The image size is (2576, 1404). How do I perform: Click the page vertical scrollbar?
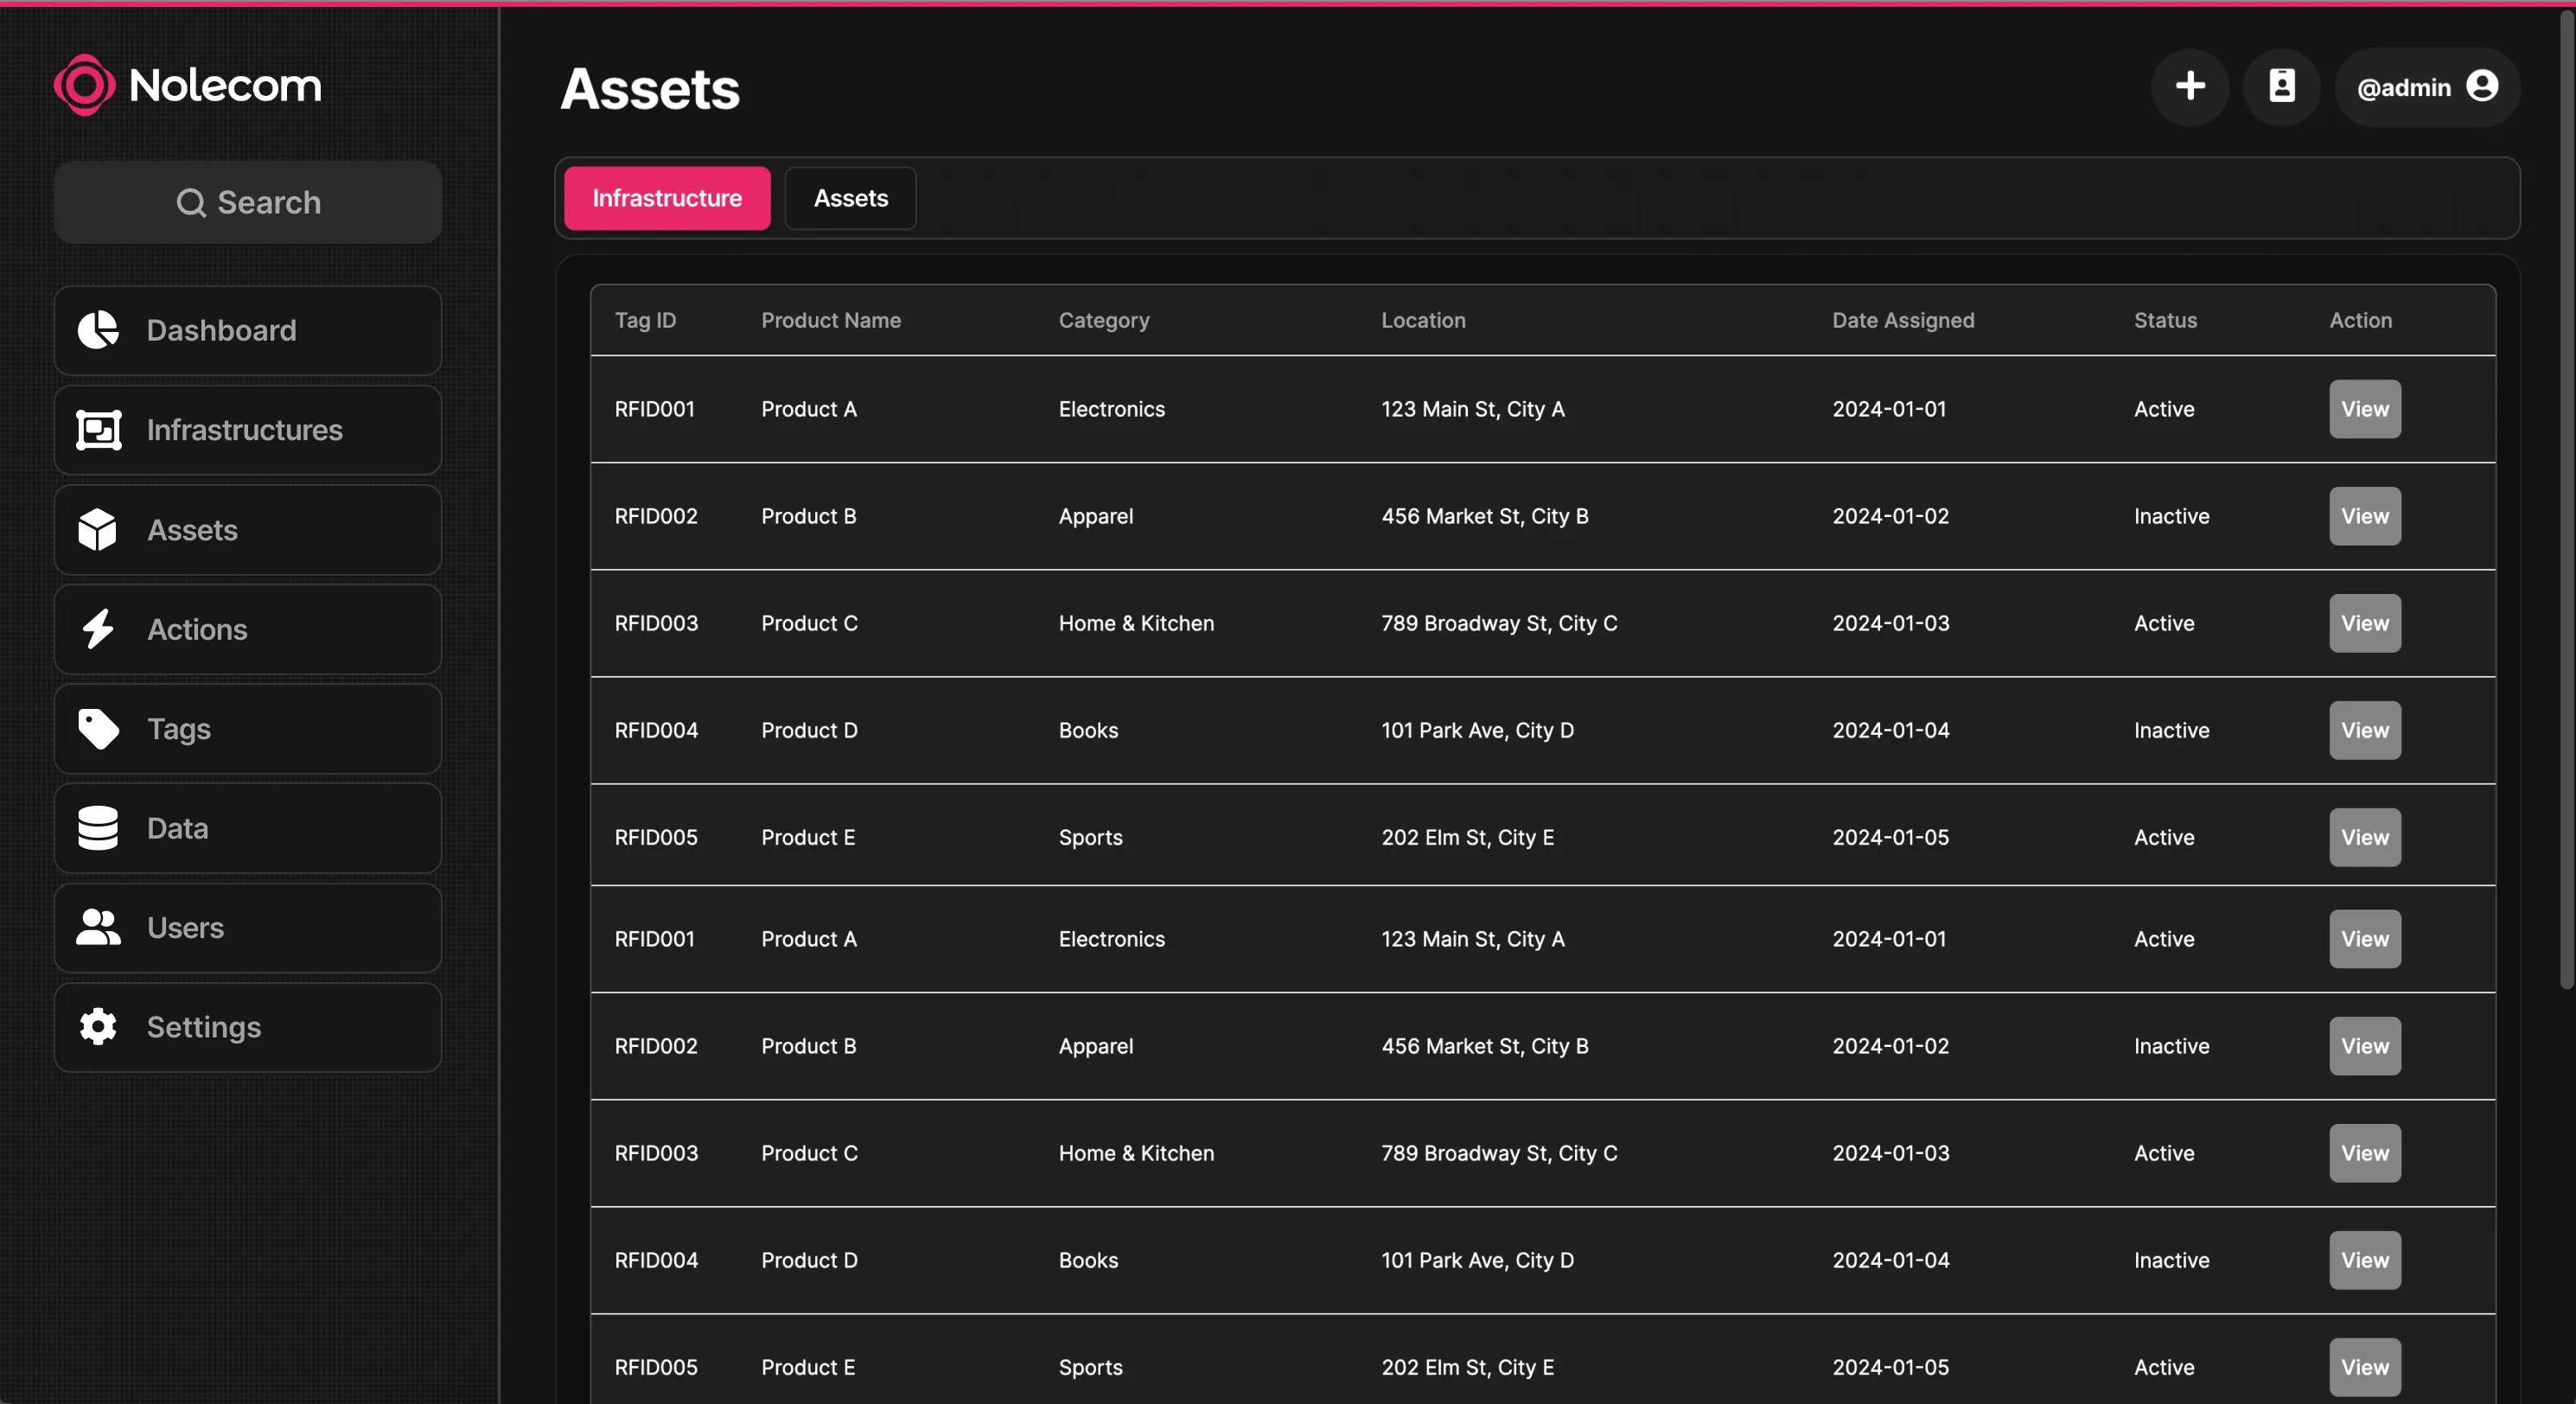[x=2566, y=500]
